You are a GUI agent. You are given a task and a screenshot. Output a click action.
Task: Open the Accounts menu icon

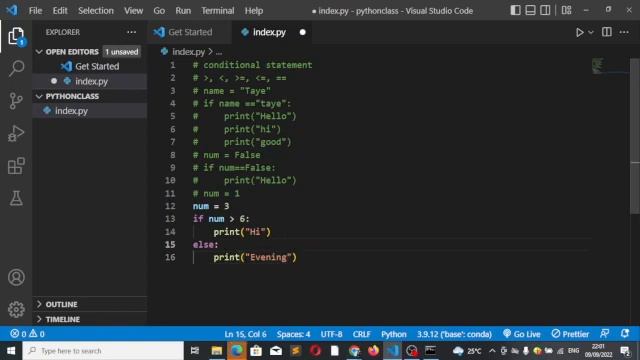pos(16,278)
